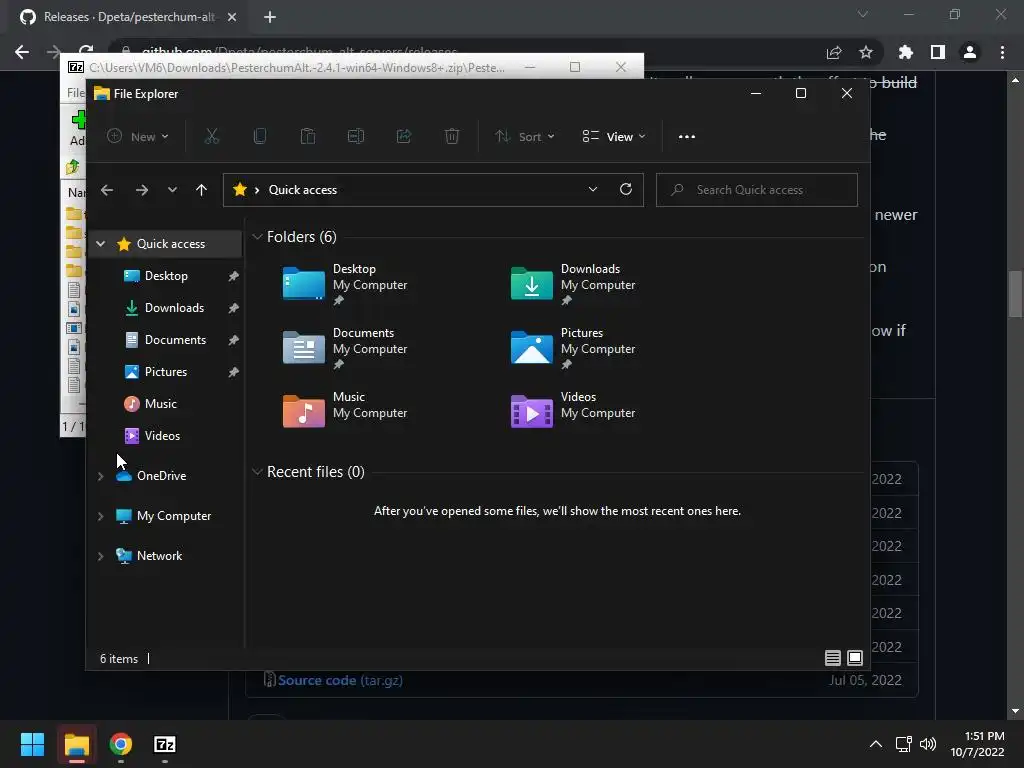The width and height of the screenshot is (1024, 768).
Task: Click the Search Quick access field
Action: click(x=756, y=190)
